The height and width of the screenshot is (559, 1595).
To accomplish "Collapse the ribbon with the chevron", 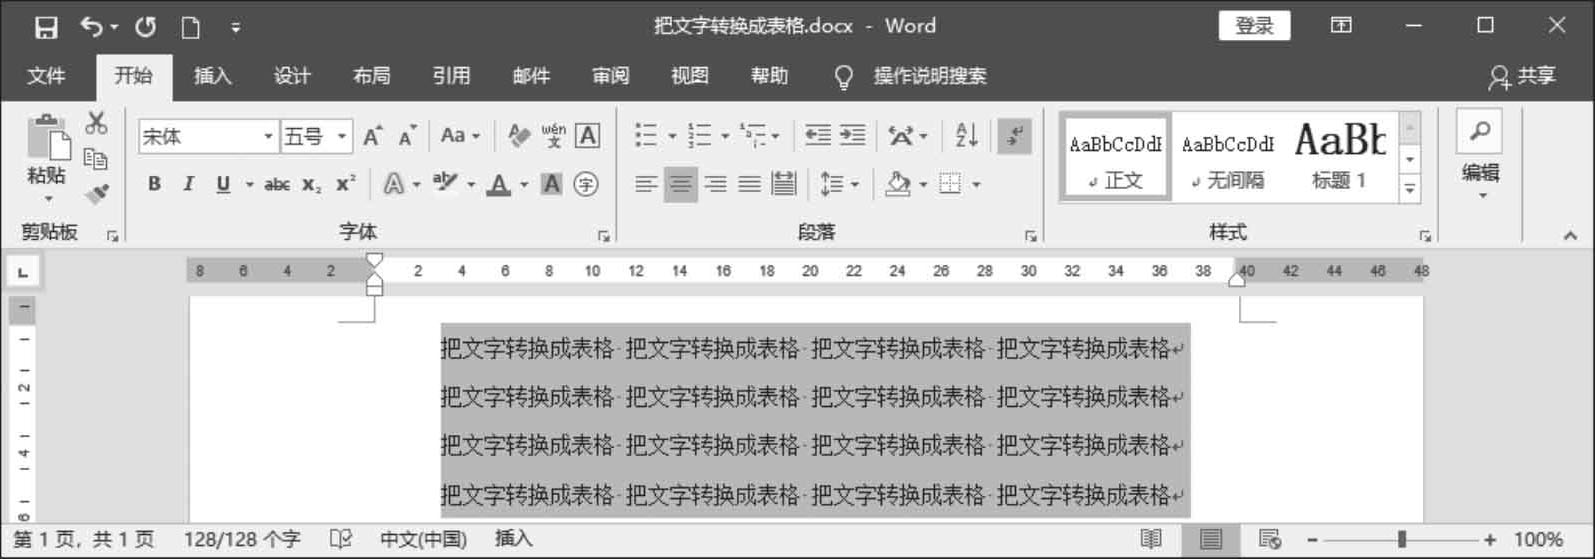I will [x=1570, y=236].
